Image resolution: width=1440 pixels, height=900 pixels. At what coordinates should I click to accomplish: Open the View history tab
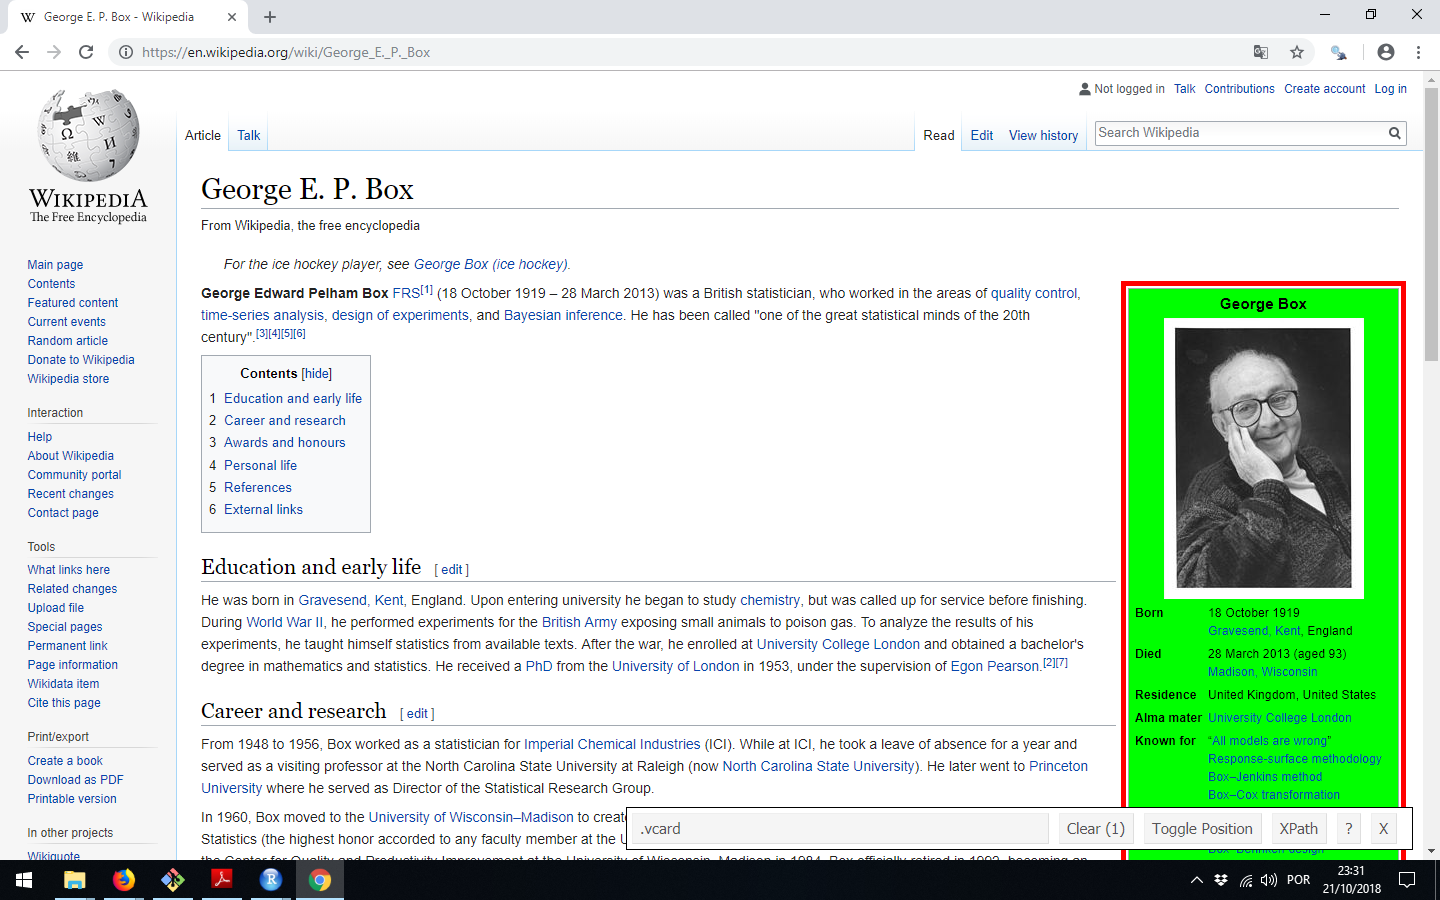[1043, 135]
